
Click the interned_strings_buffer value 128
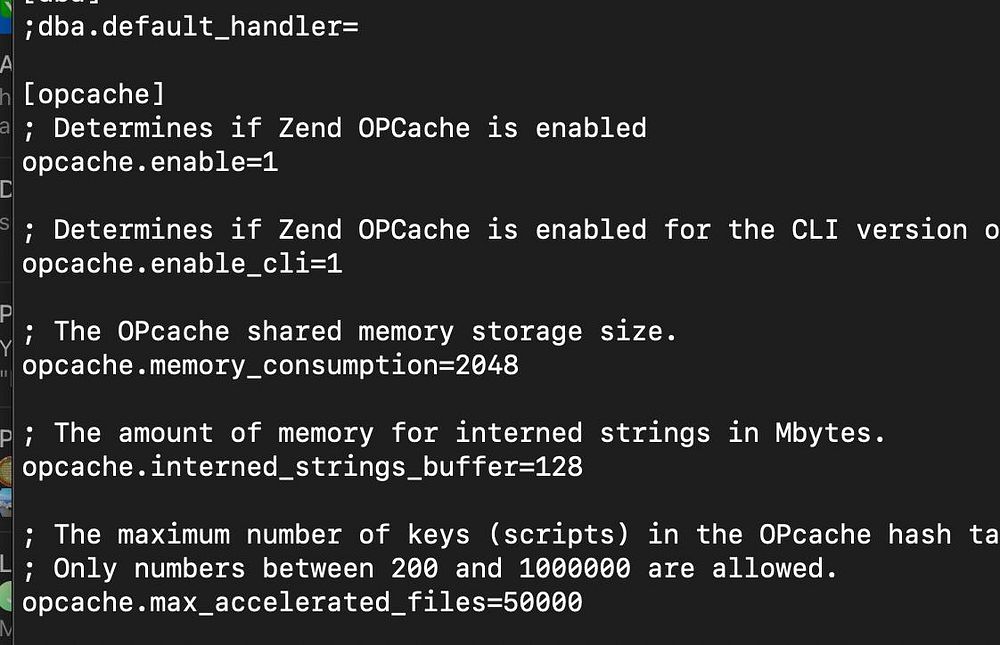tap(559, 466)
